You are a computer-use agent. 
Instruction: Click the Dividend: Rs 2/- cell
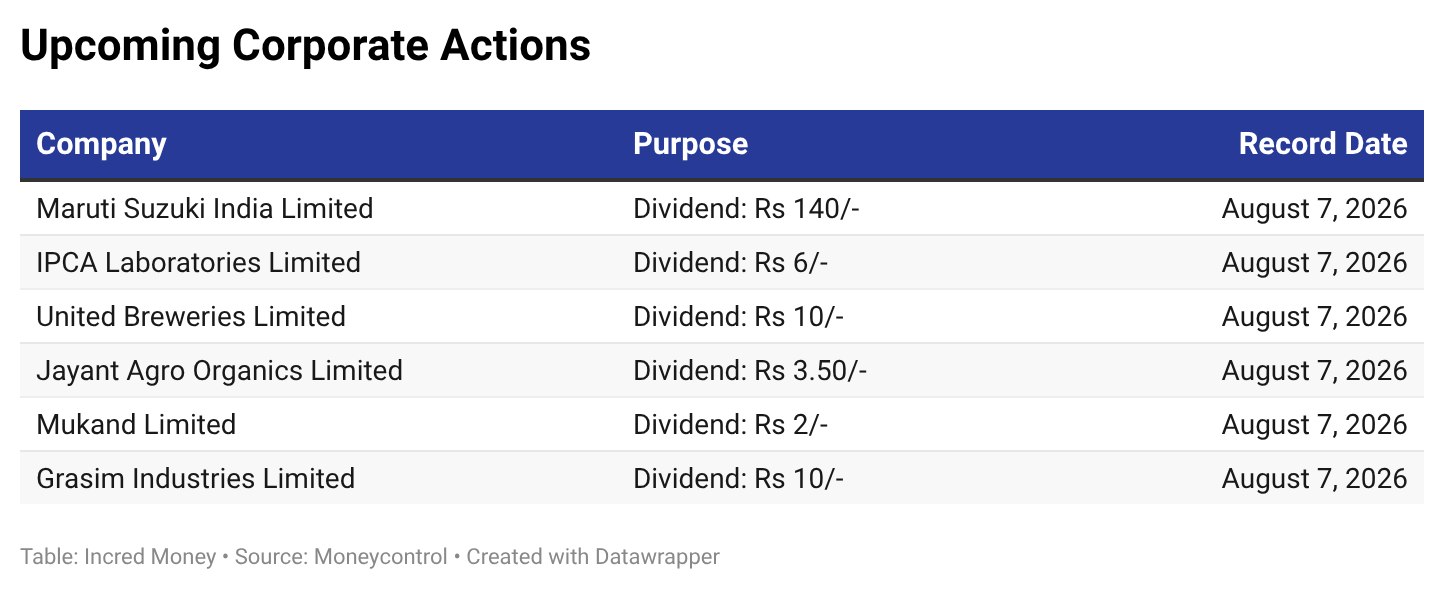point(731,424)
